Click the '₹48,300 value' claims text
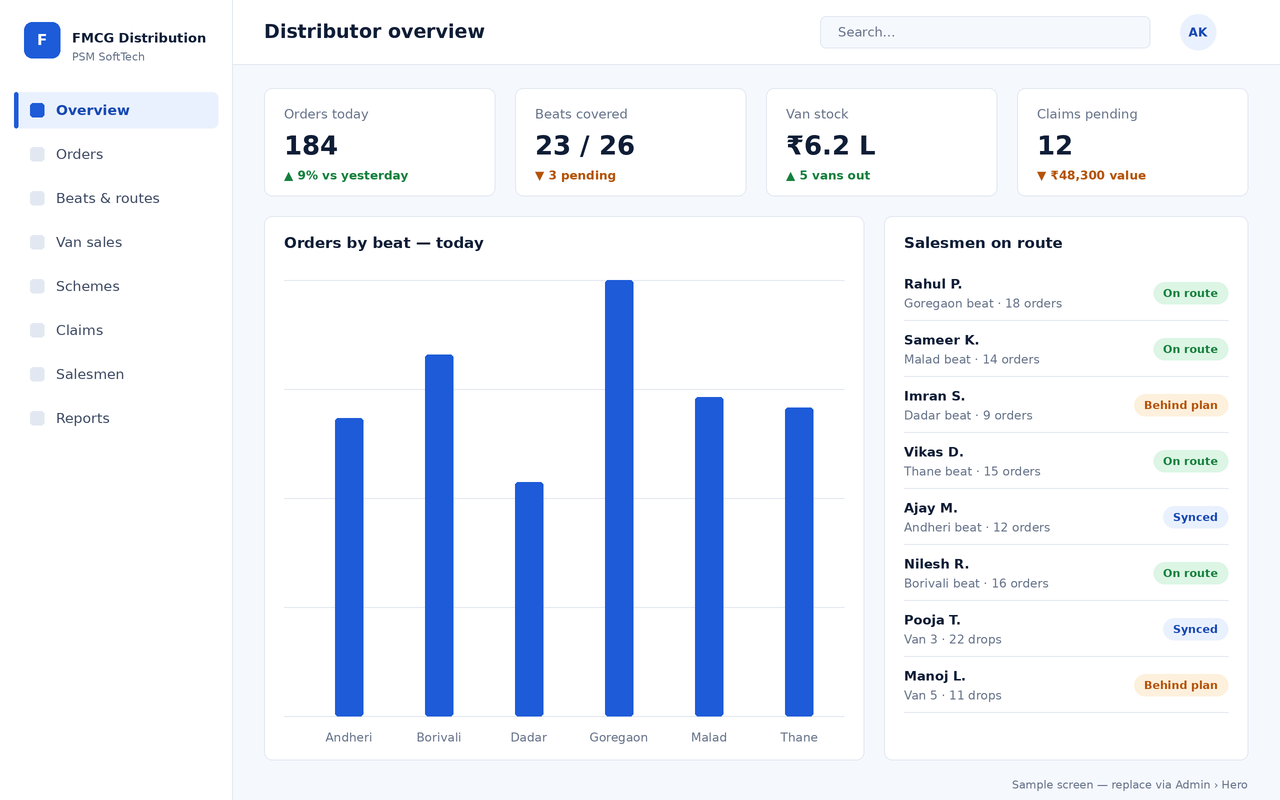The width and height of the screenshot is (1280, 800). (x=1098, y=176)
